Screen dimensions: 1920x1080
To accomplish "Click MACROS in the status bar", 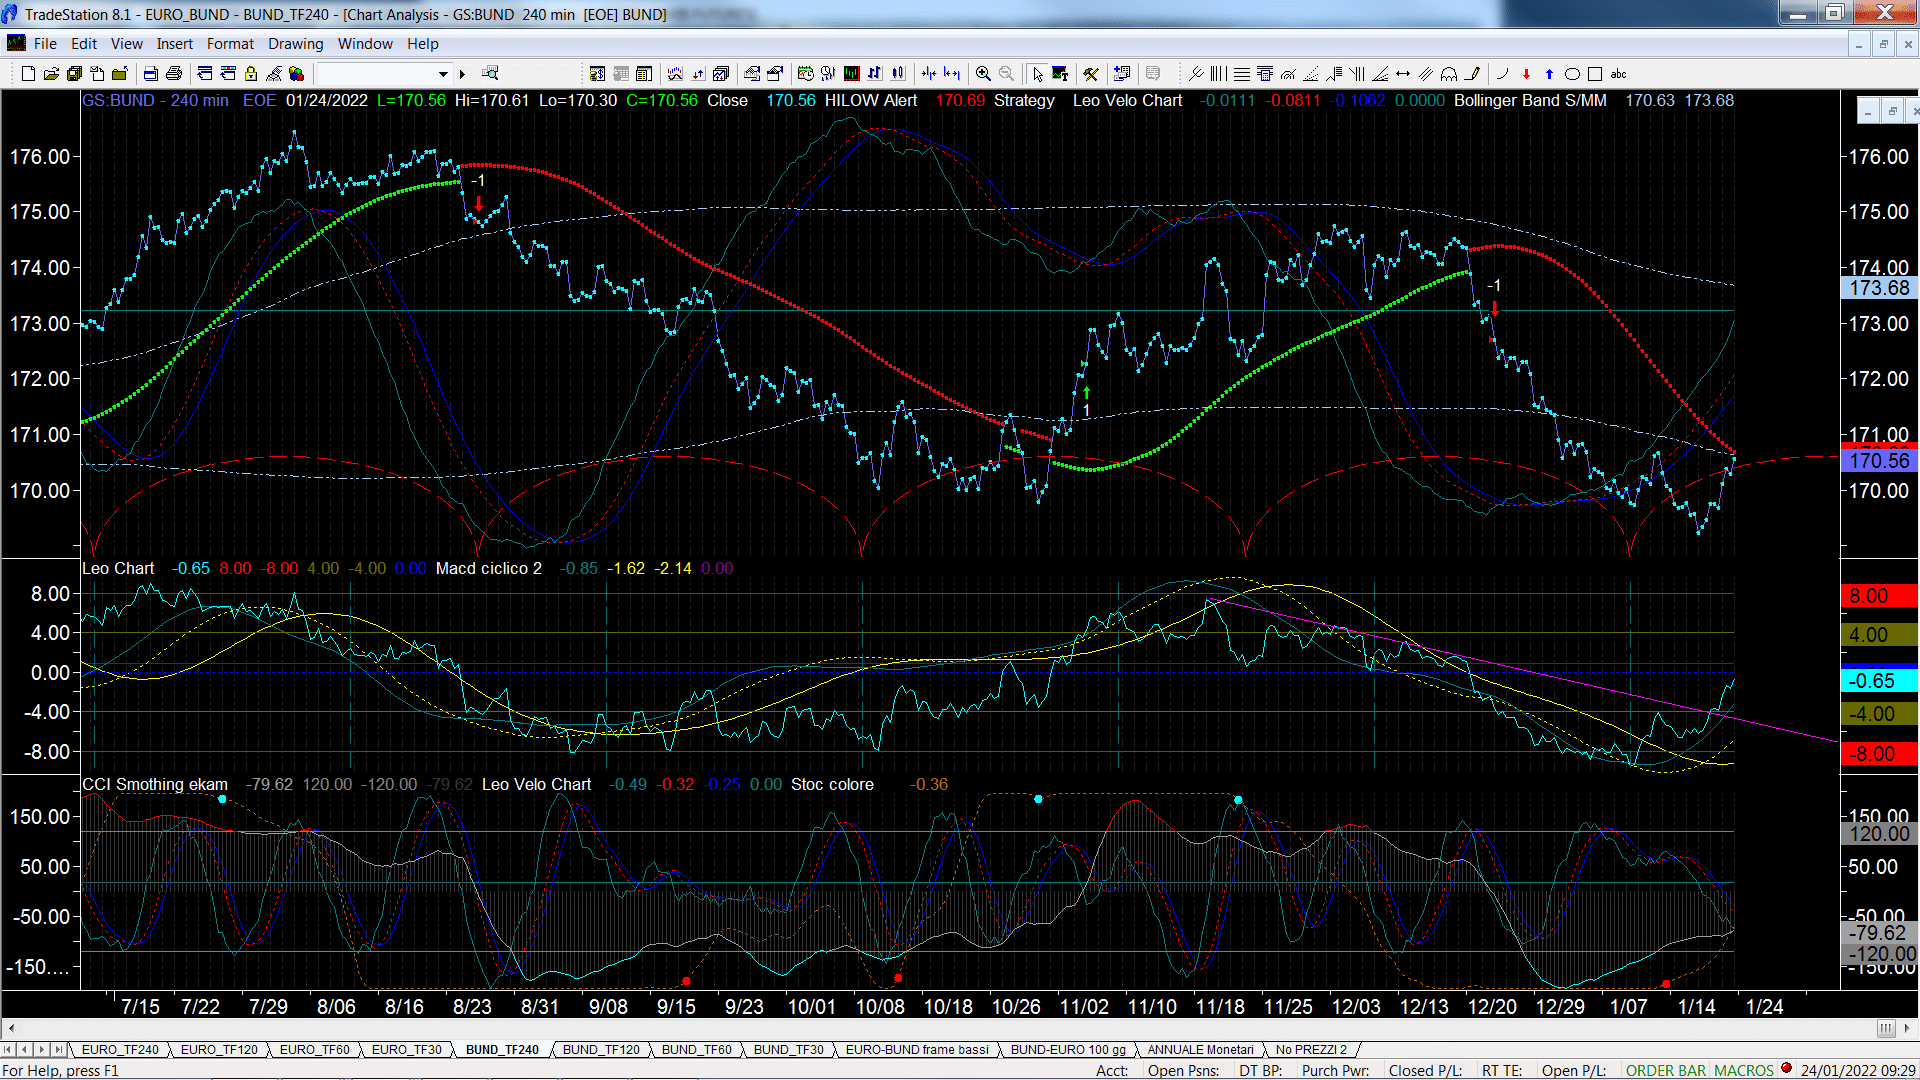I will pyautogui.click(x=1744, y=1070).
